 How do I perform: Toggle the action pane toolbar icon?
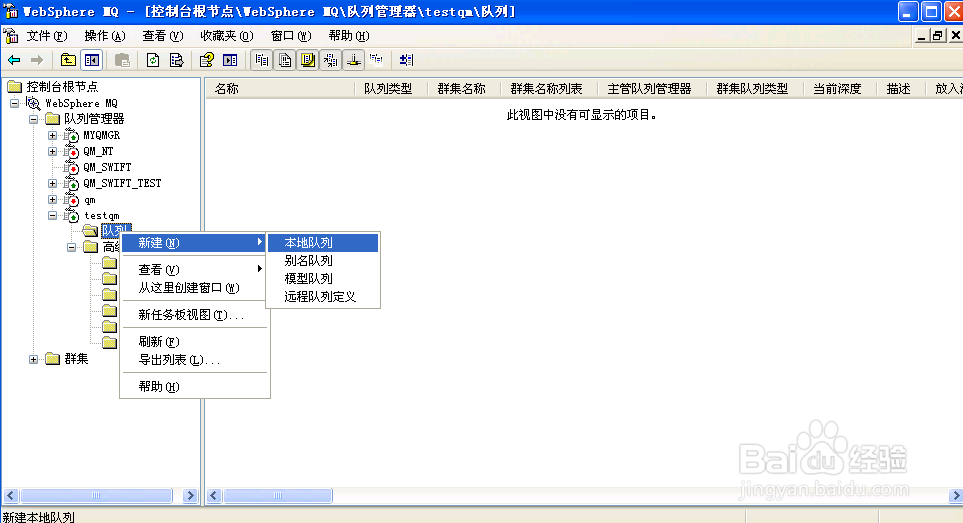pos(230,60)
